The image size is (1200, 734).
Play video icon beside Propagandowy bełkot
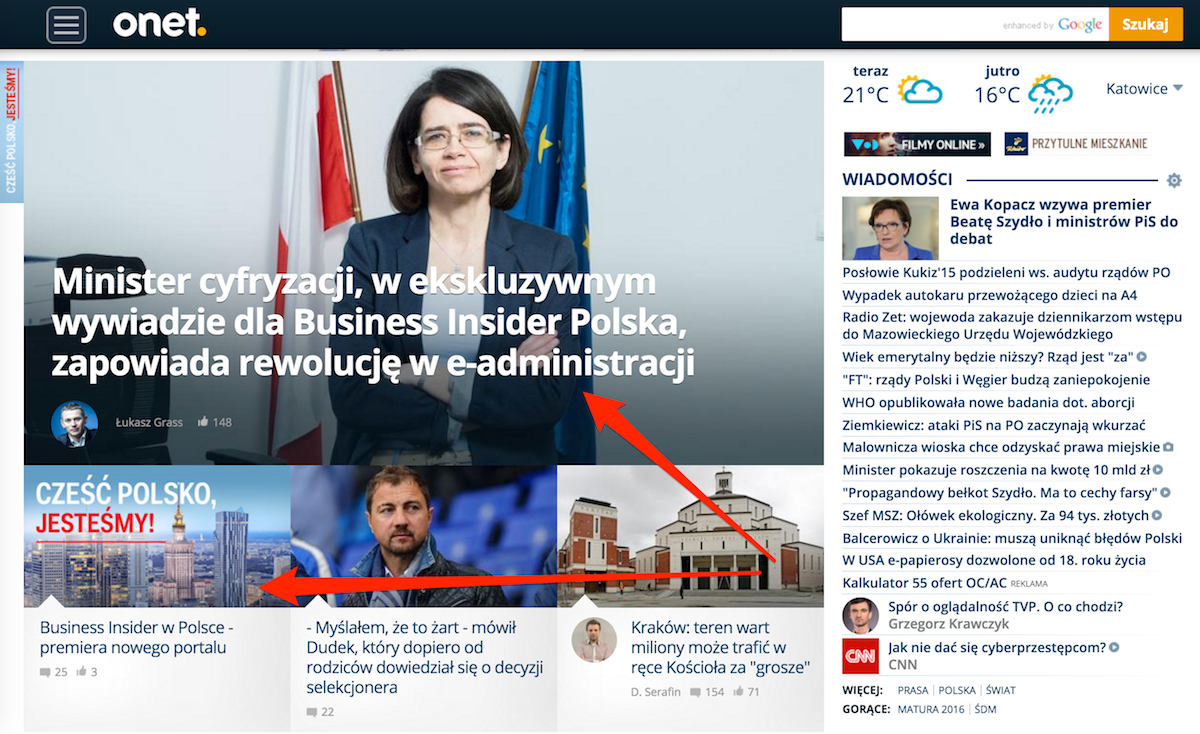1164,494
